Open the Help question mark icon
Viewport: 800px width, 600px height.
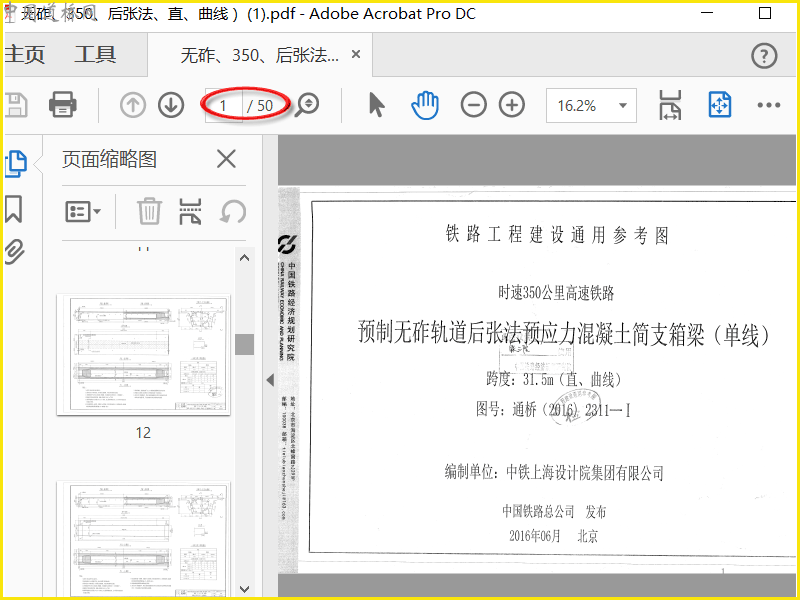point(764,56)
